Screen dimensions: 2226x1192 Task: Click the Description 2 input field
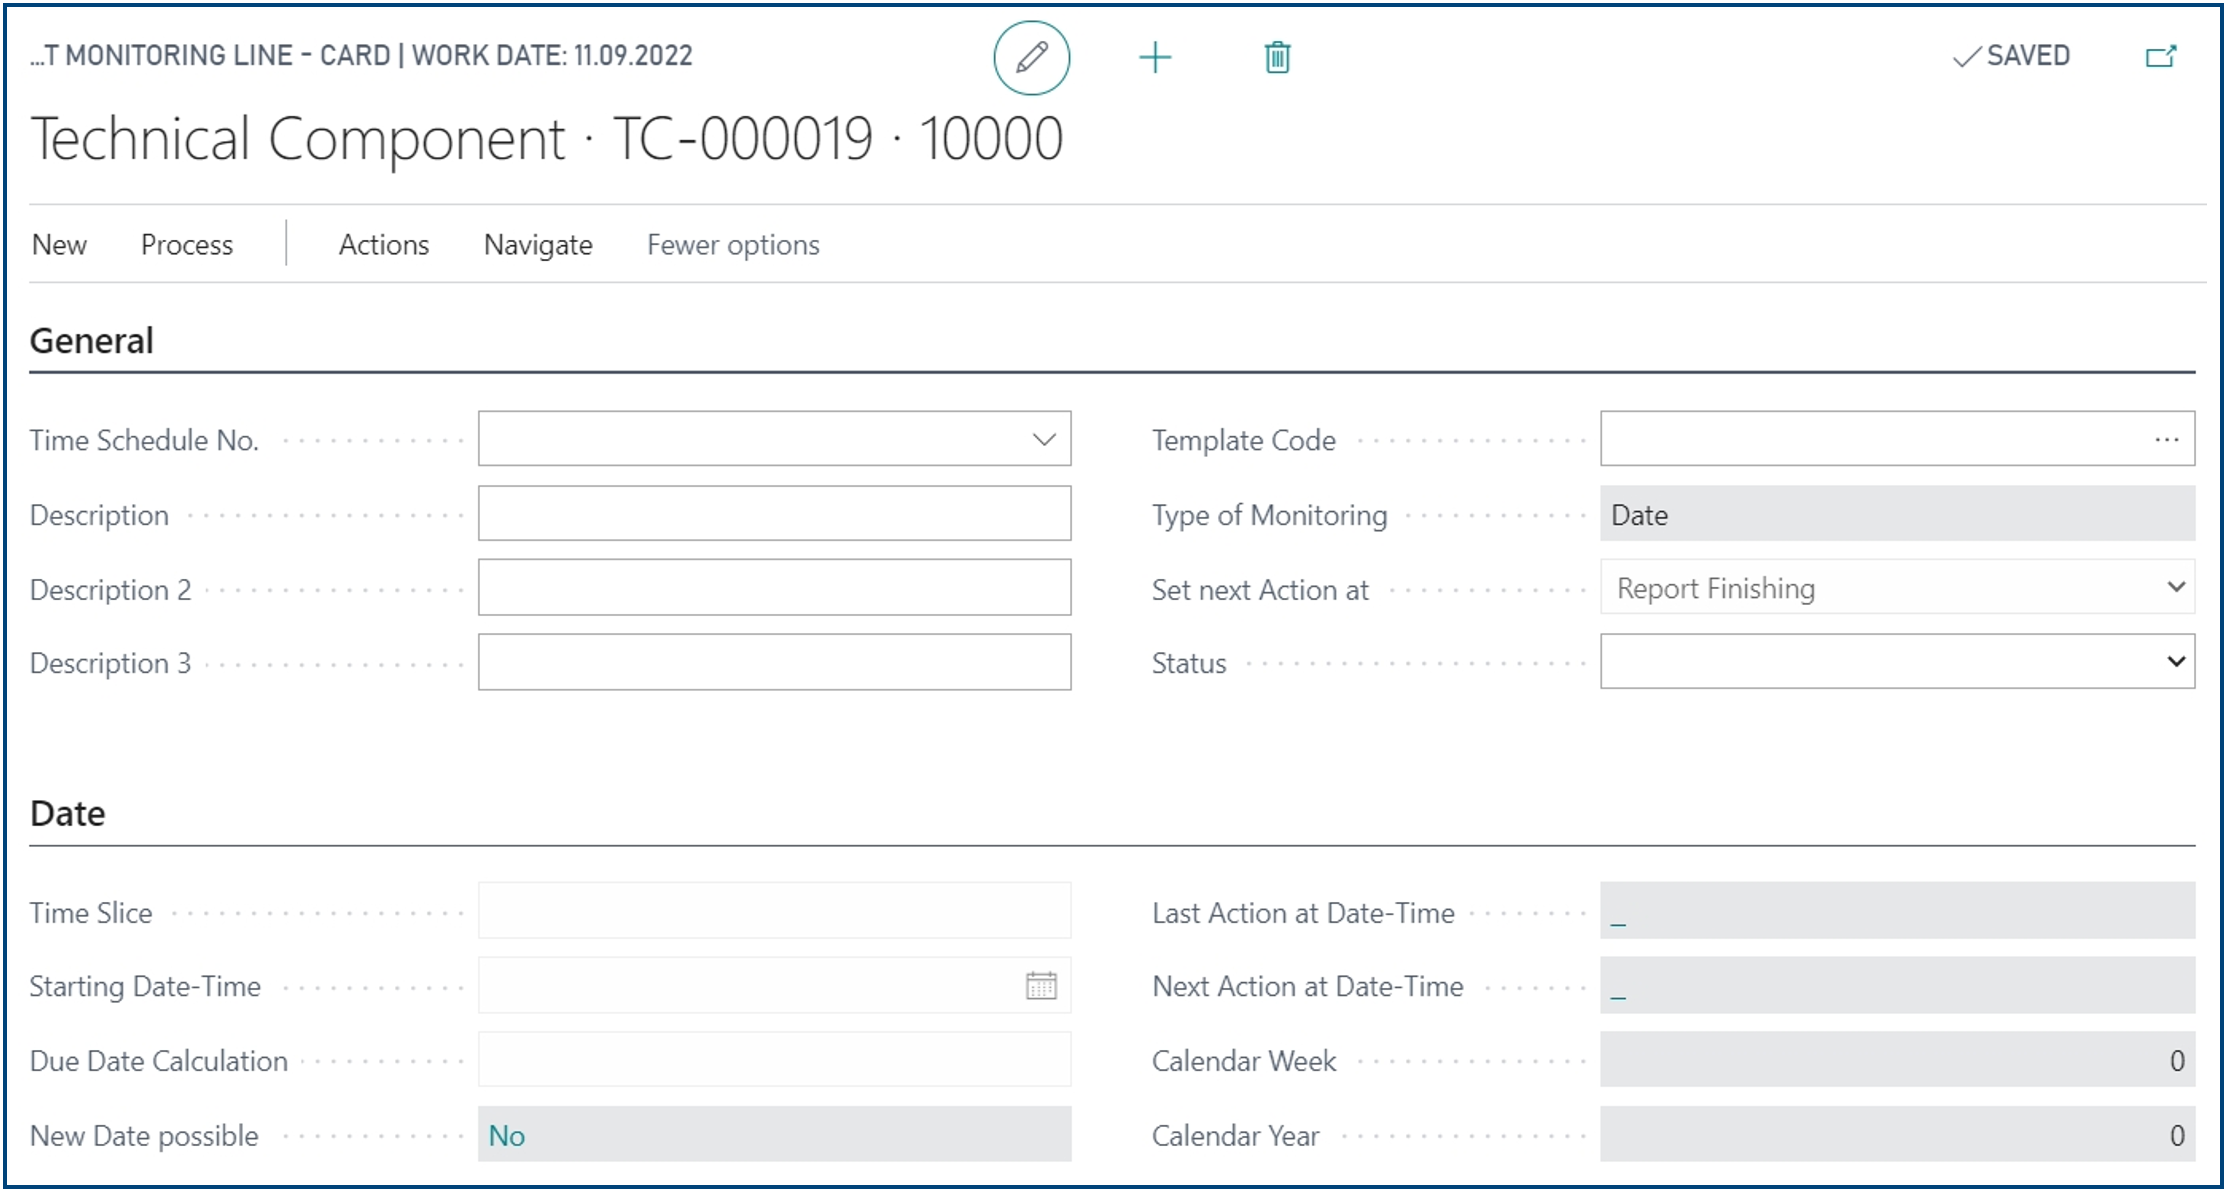click(774, 587)
